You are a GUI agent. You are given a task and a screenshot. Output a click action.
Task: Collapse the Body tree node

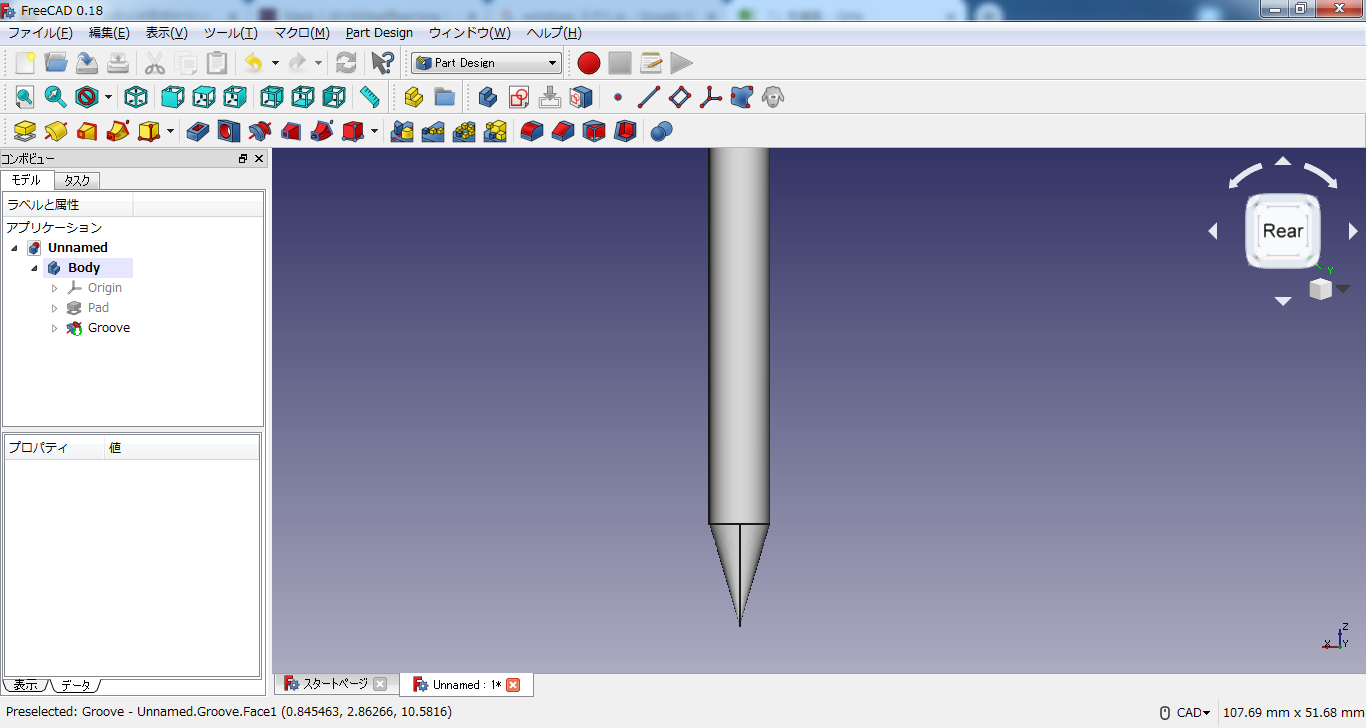pyautogui.click(x=34, y=268)
